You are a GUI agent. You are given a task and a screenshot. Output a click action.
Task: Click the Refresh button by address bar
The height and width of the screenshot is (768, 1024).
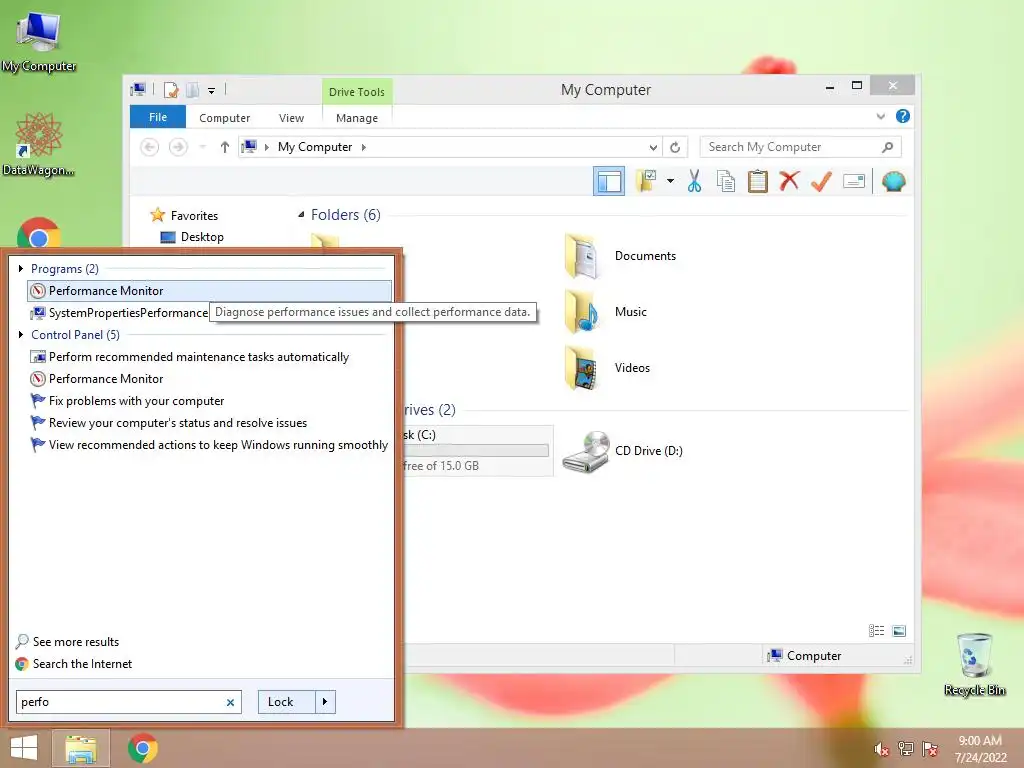pos(675,147)
